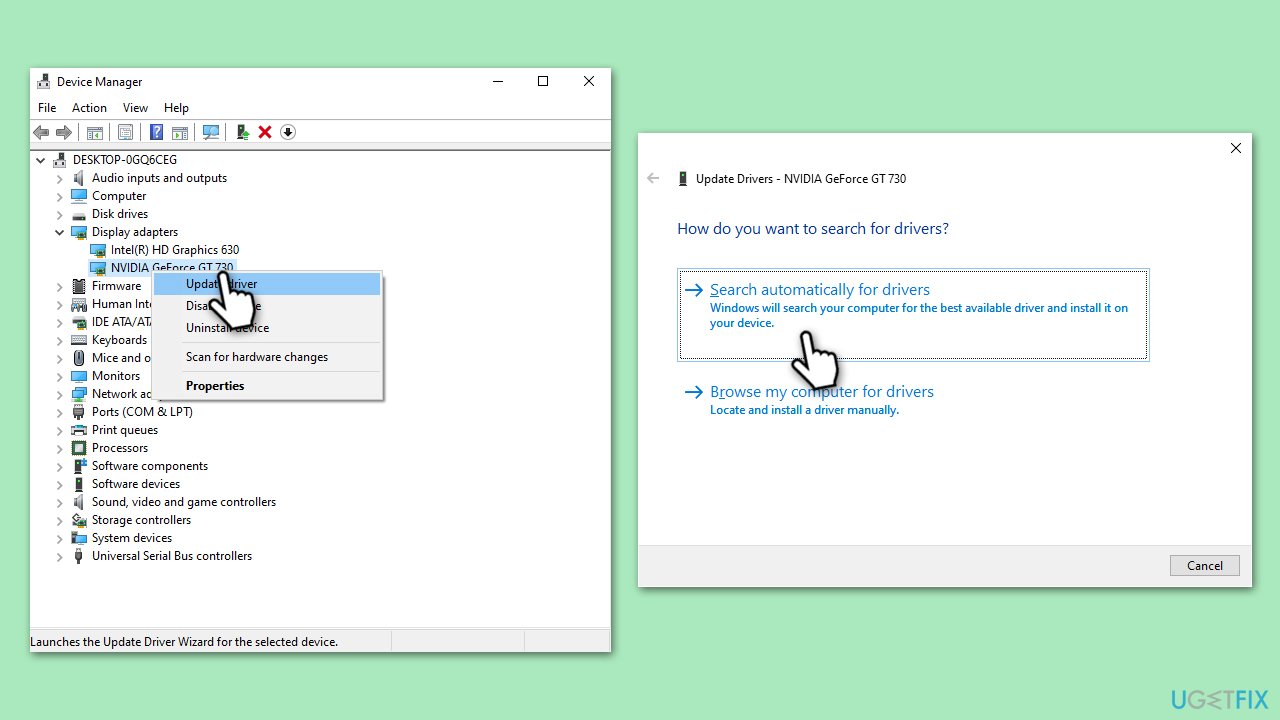Viewport: 1280px width, 720px height.
Task: Close the Update Drivers dialog with X
Action: (1236, 148)
